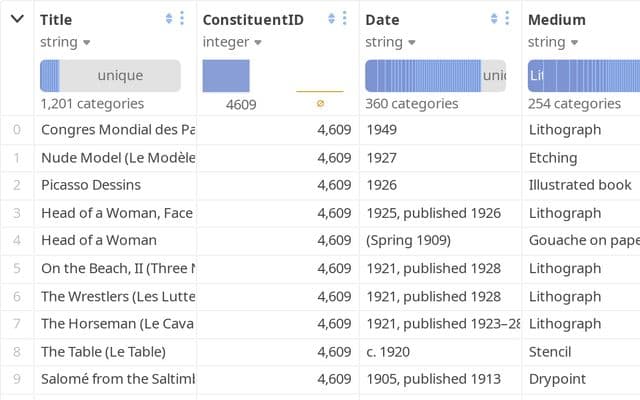Open the Date column three-dot menu
640x400 pixels.
[x=507, y=18]
